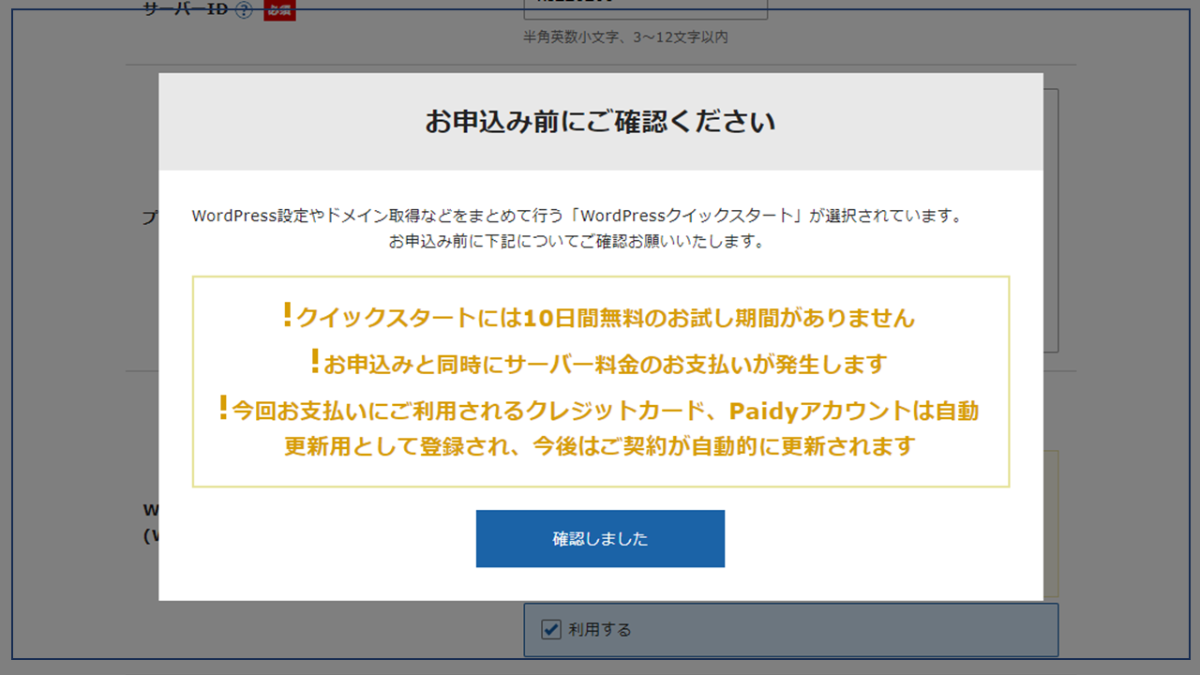This screenshot has height=675, width=1200.
Task: Click the warning about 10日間無料のお試し期間
Action: [600, 318]
